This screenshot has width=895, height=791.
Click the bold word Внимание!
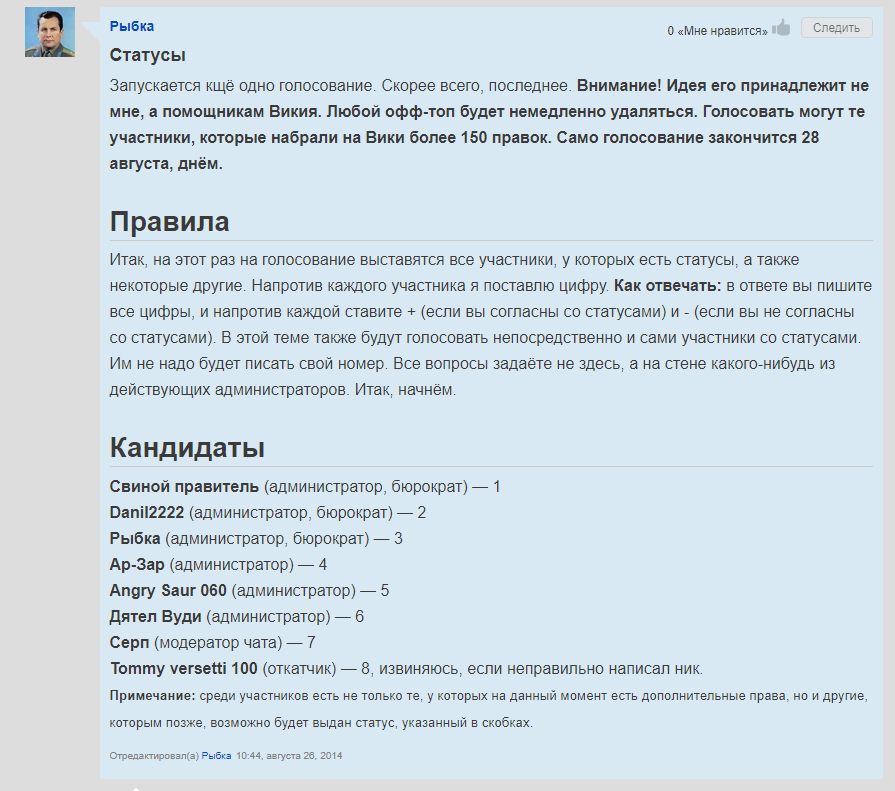tap(619, 86)
